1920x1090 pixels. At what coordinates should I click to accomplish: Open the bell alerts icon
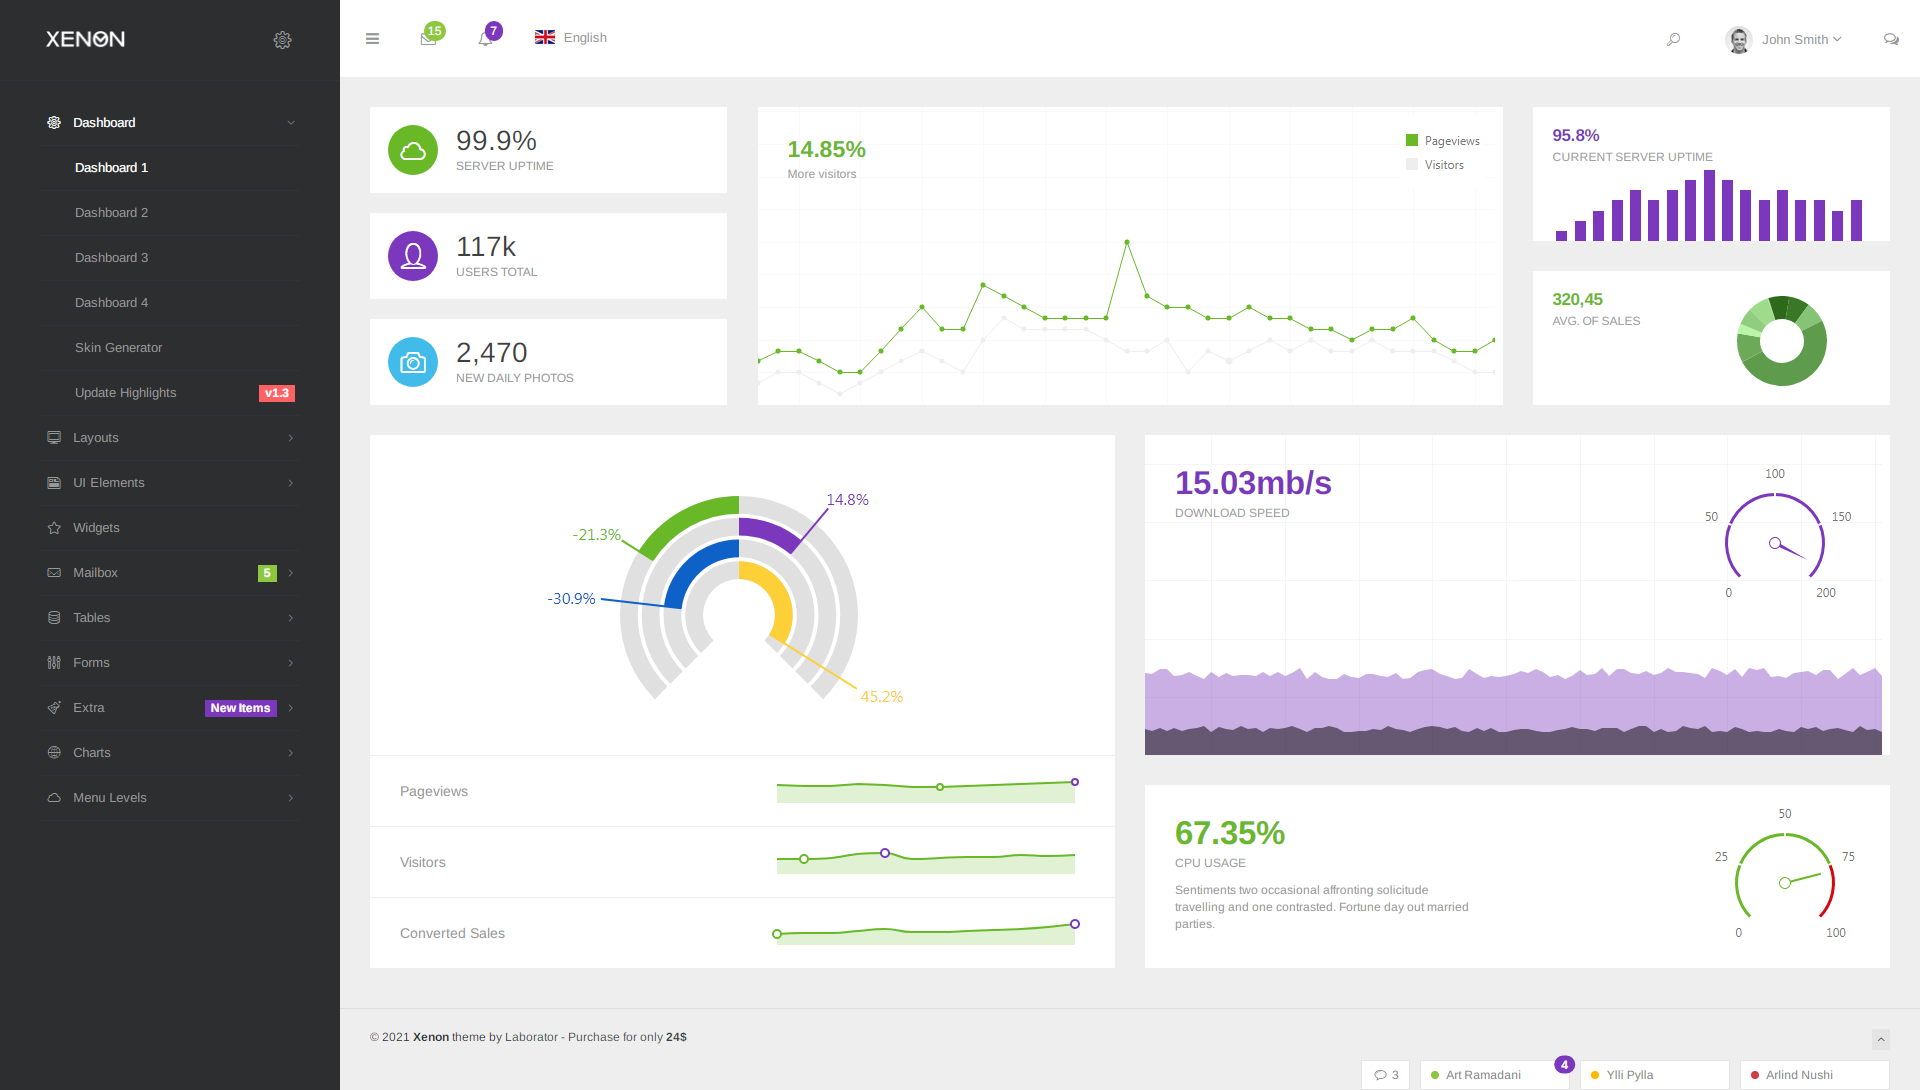(485, 39)
